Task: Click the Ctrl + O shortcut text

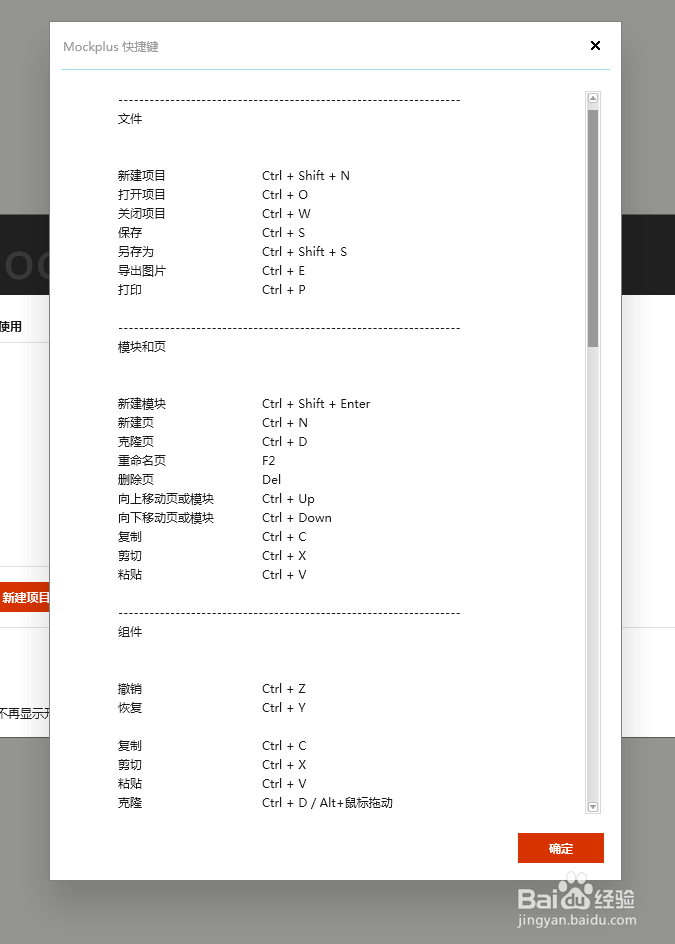Action: pyautogui.click(x=285, y=194)
